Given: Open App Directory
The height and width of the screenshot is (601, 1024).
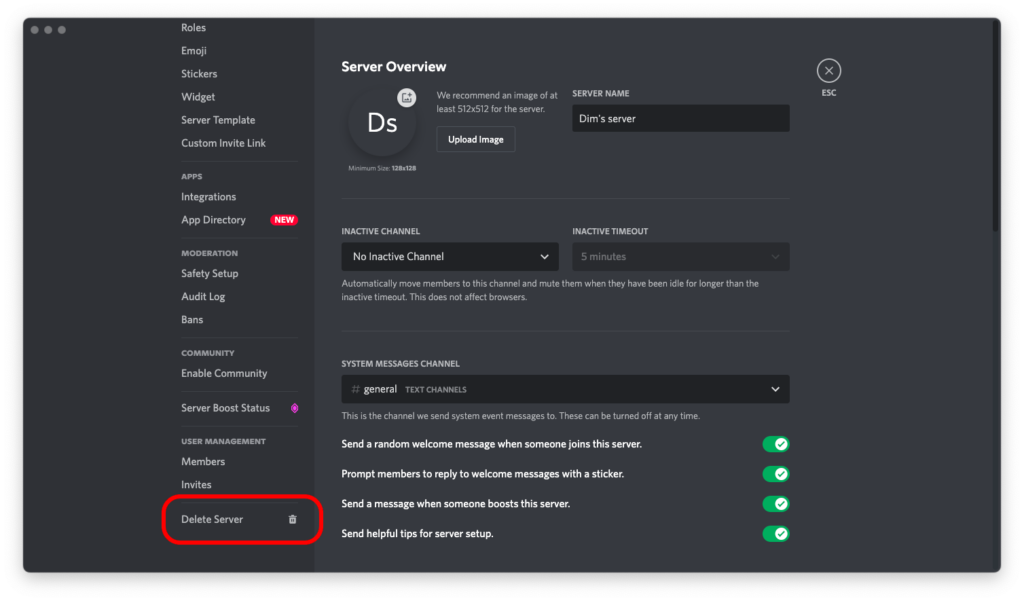Looking at the screenshot, I should click(214, 220).
